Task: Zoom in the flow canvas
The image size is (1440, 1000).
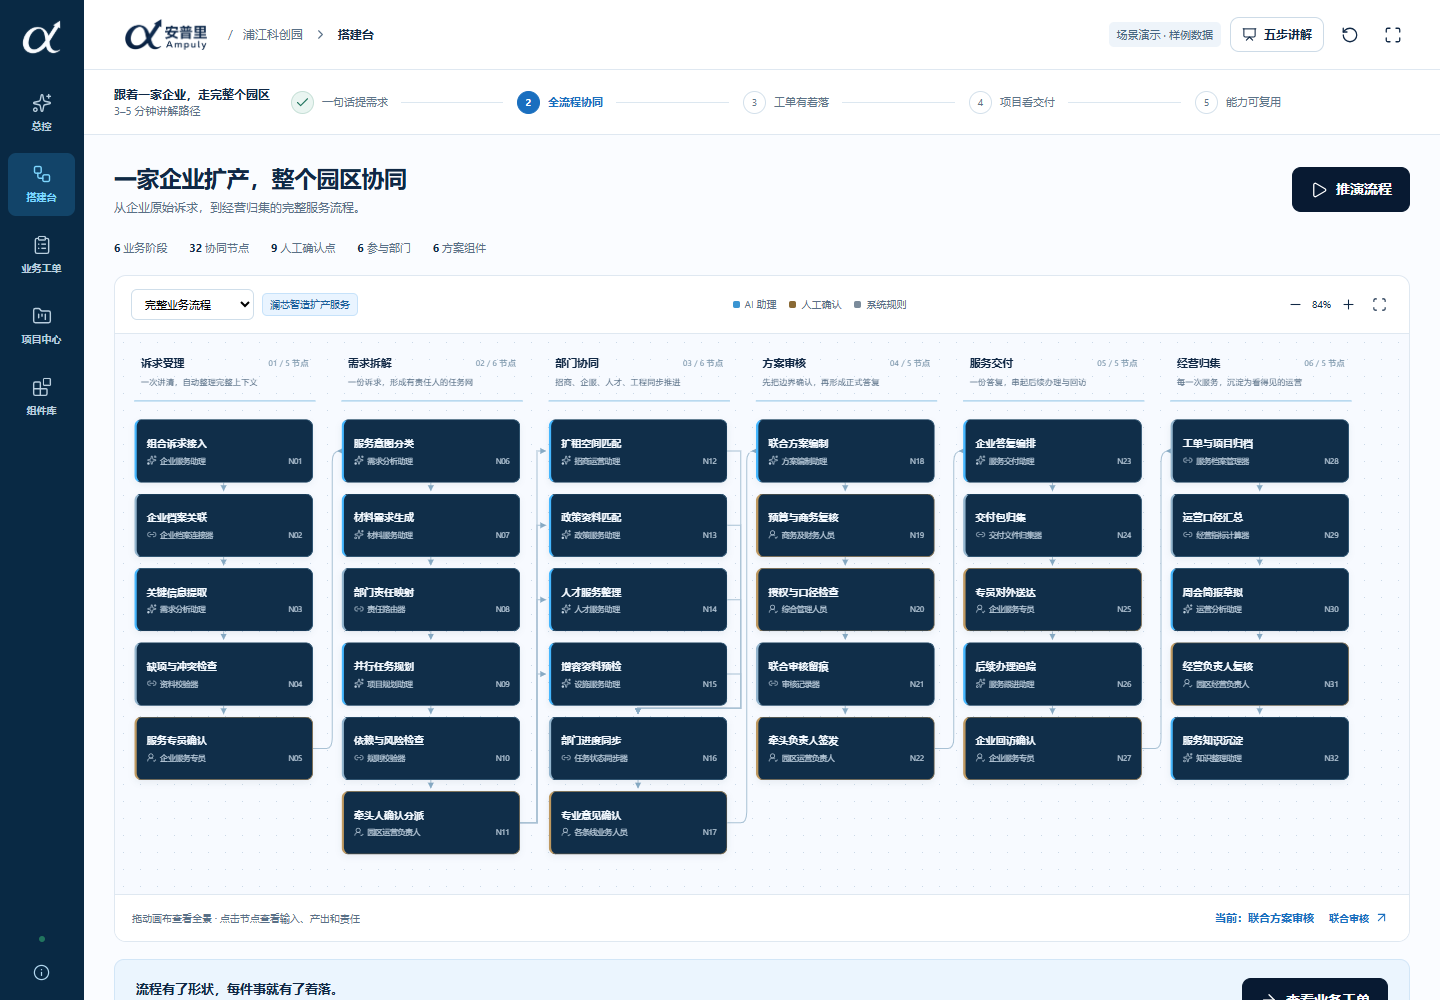Action: [1348, 305]
